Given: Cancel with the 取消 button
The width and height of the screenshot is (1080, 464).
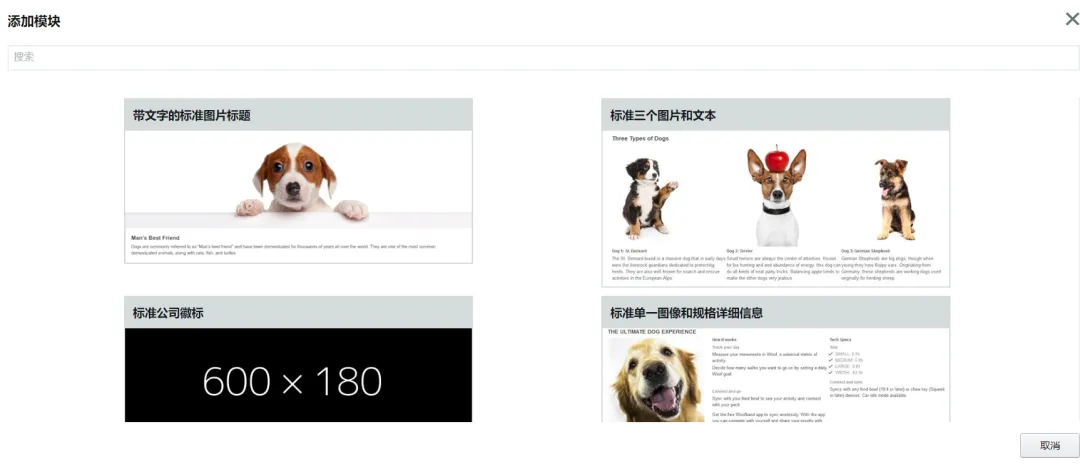Looking at the screenshot, I should coord(1049,445).
